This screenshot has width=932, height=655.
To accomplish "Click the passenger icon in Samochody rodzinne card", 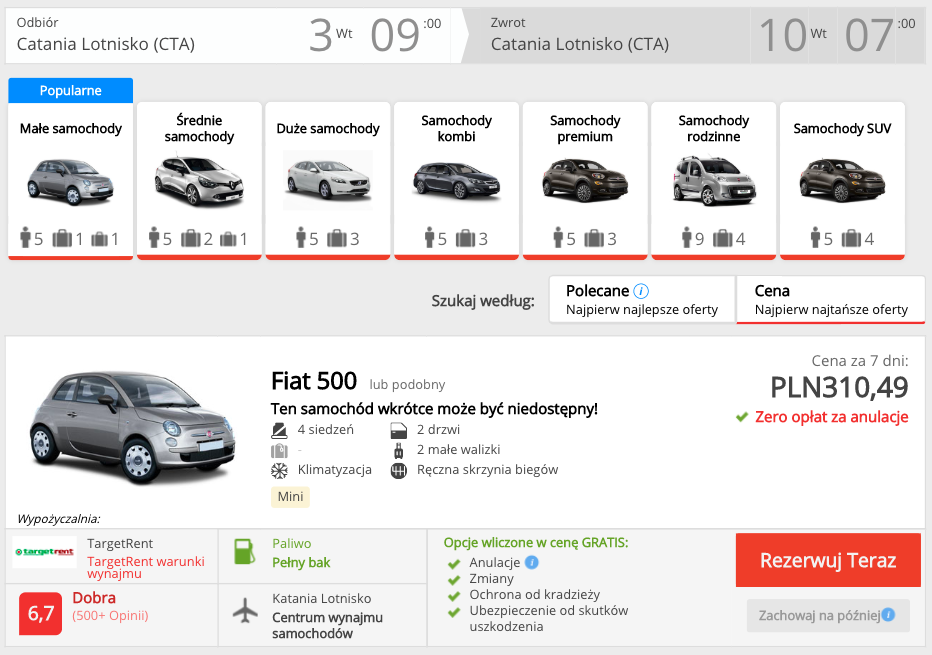I will [687, 237].
